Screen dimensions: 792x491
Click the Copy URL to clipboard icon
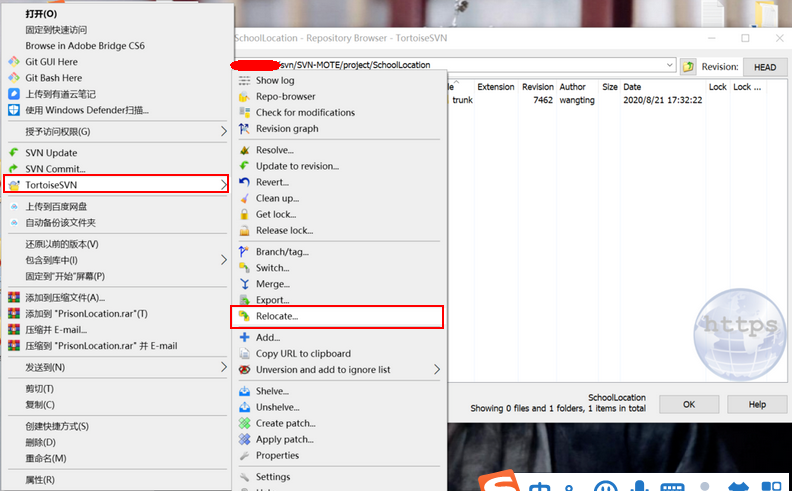[x=244, y=354]
